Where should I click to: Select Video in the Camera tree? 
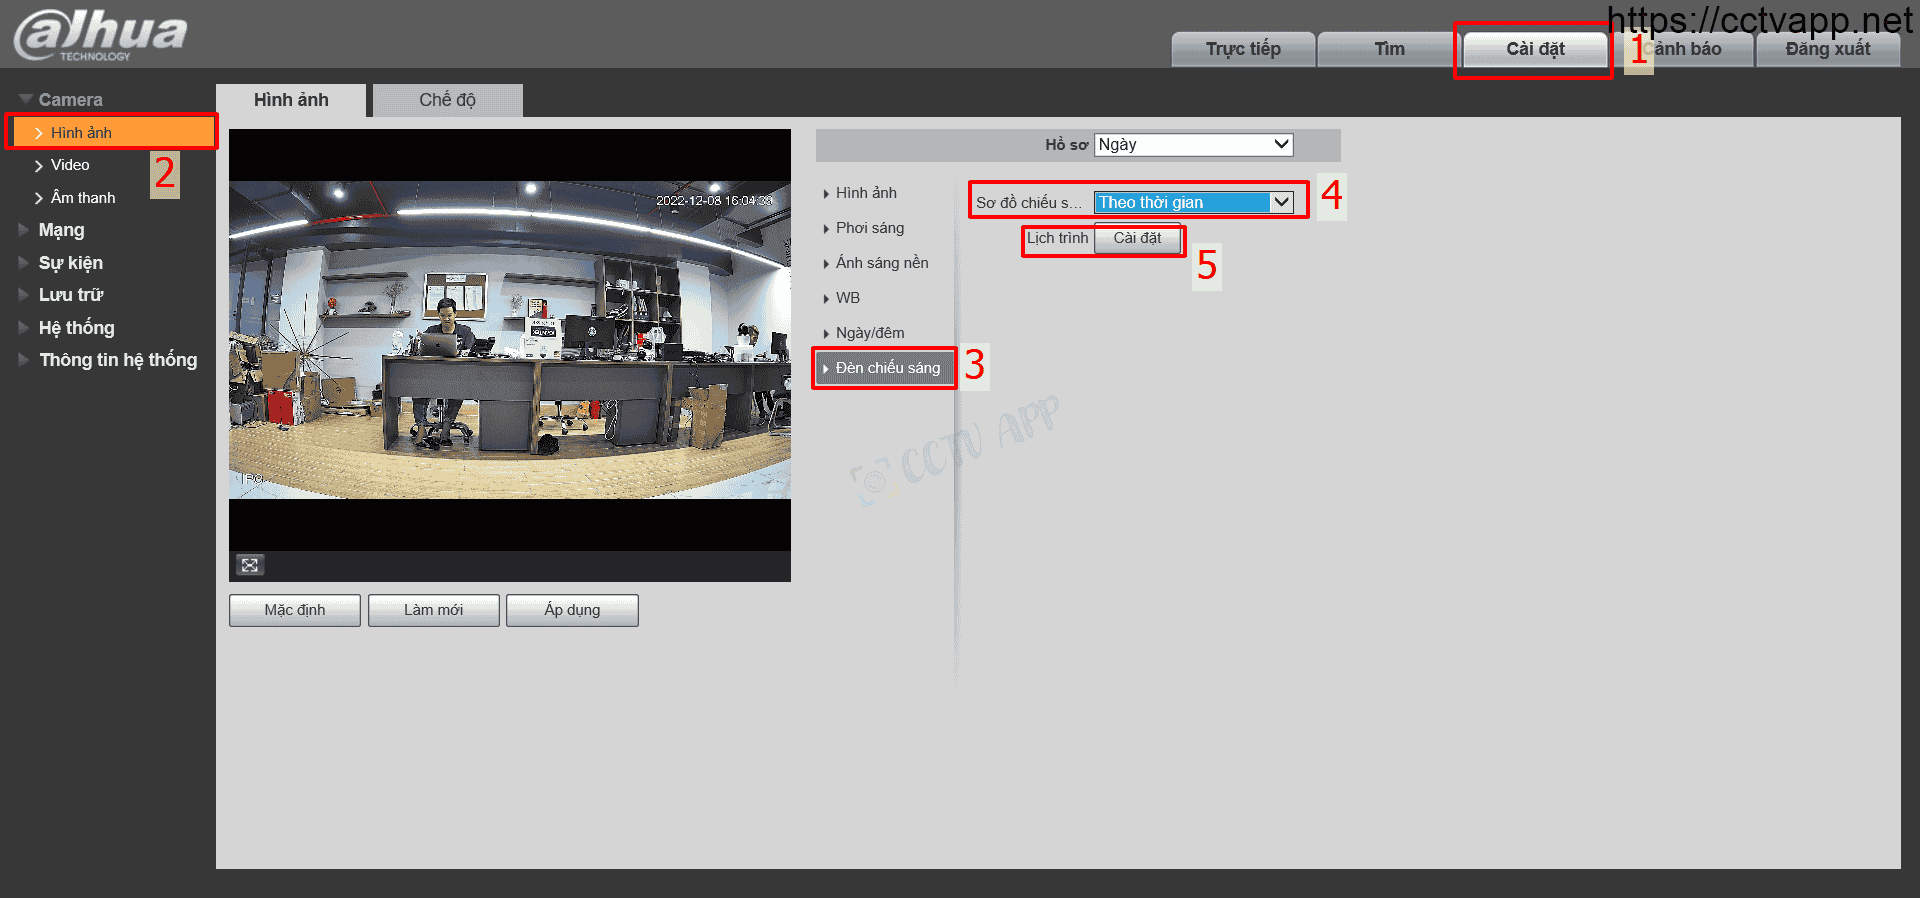click(x=70, y=165)
